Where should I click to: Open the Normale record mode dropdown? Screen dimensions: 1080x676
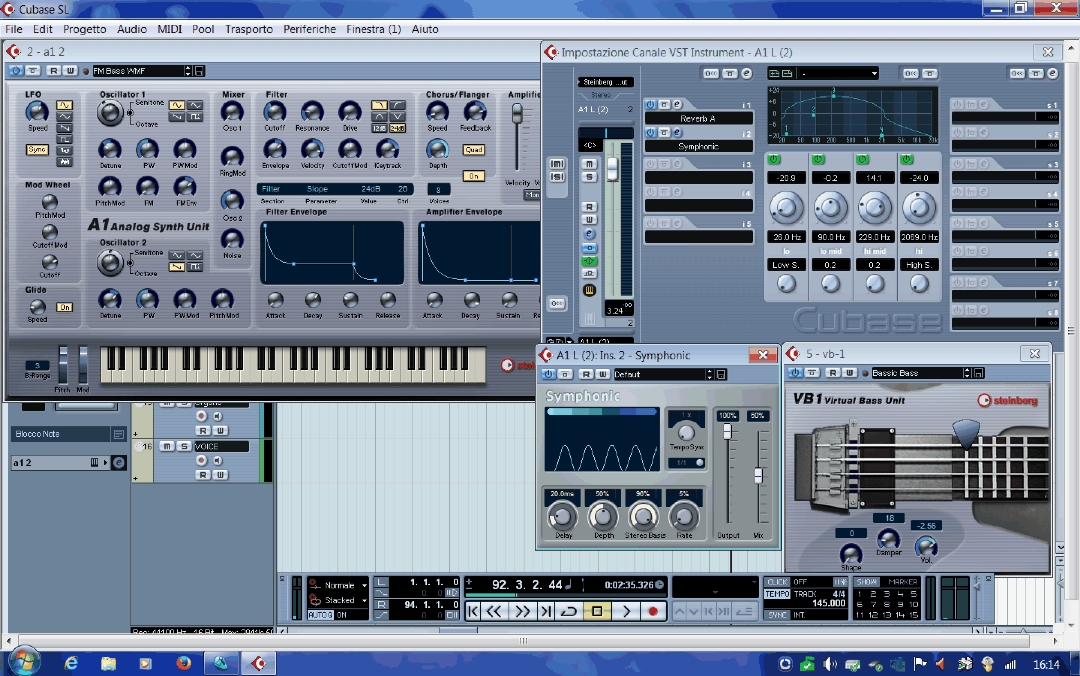click(x=338, y=585)
